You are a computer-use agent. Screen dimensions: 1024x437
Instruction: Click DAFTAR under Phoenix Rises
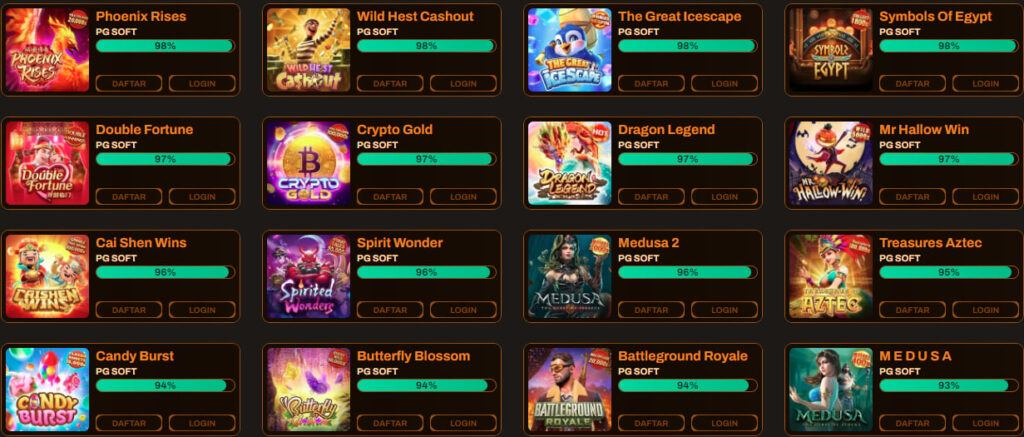129,84
